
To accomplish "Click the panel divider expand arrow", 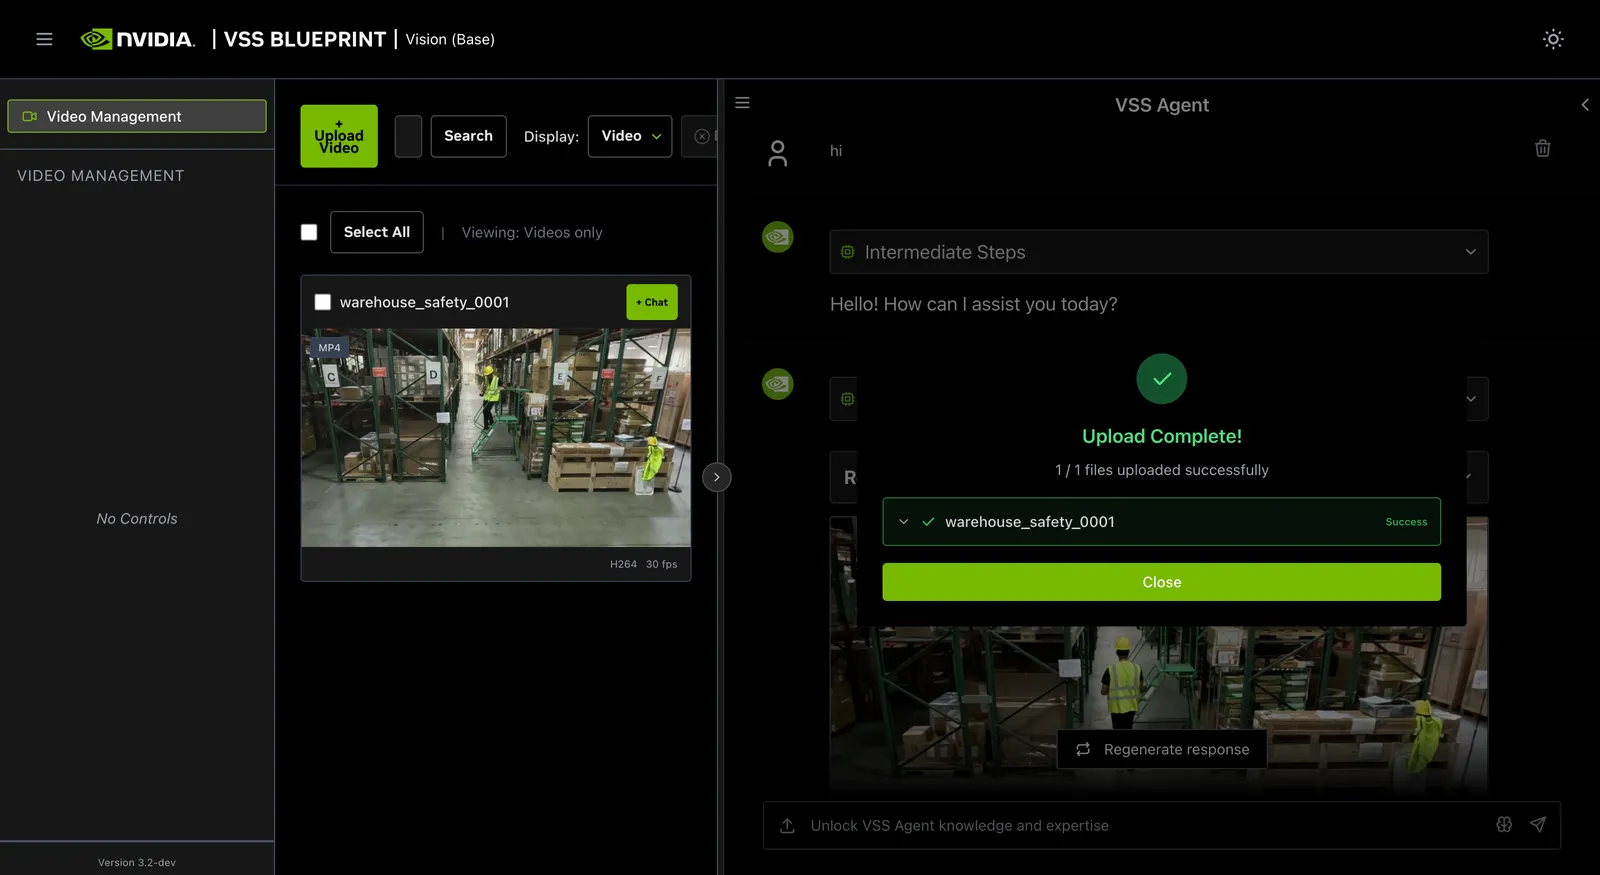I will point(717,477).
